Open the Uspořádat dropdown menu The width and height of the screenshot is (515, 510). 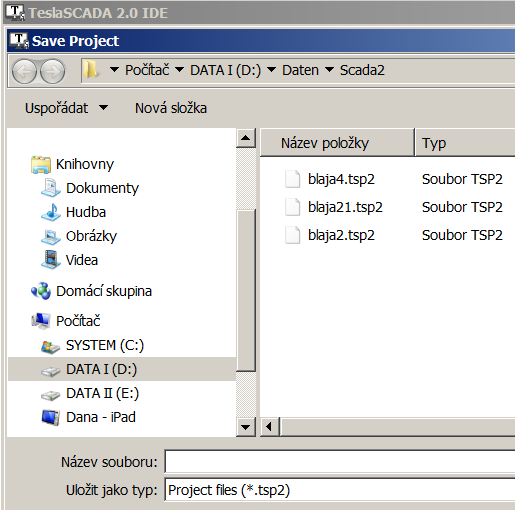pos(67,108)
